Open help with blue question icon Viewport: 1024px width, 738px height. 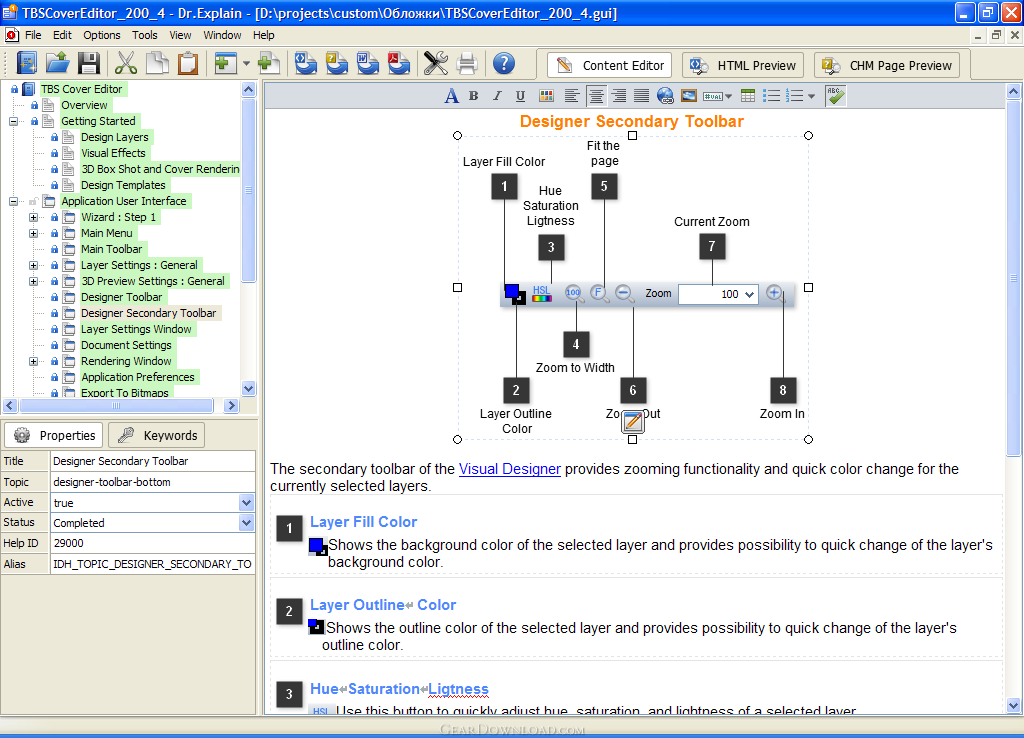504,63
